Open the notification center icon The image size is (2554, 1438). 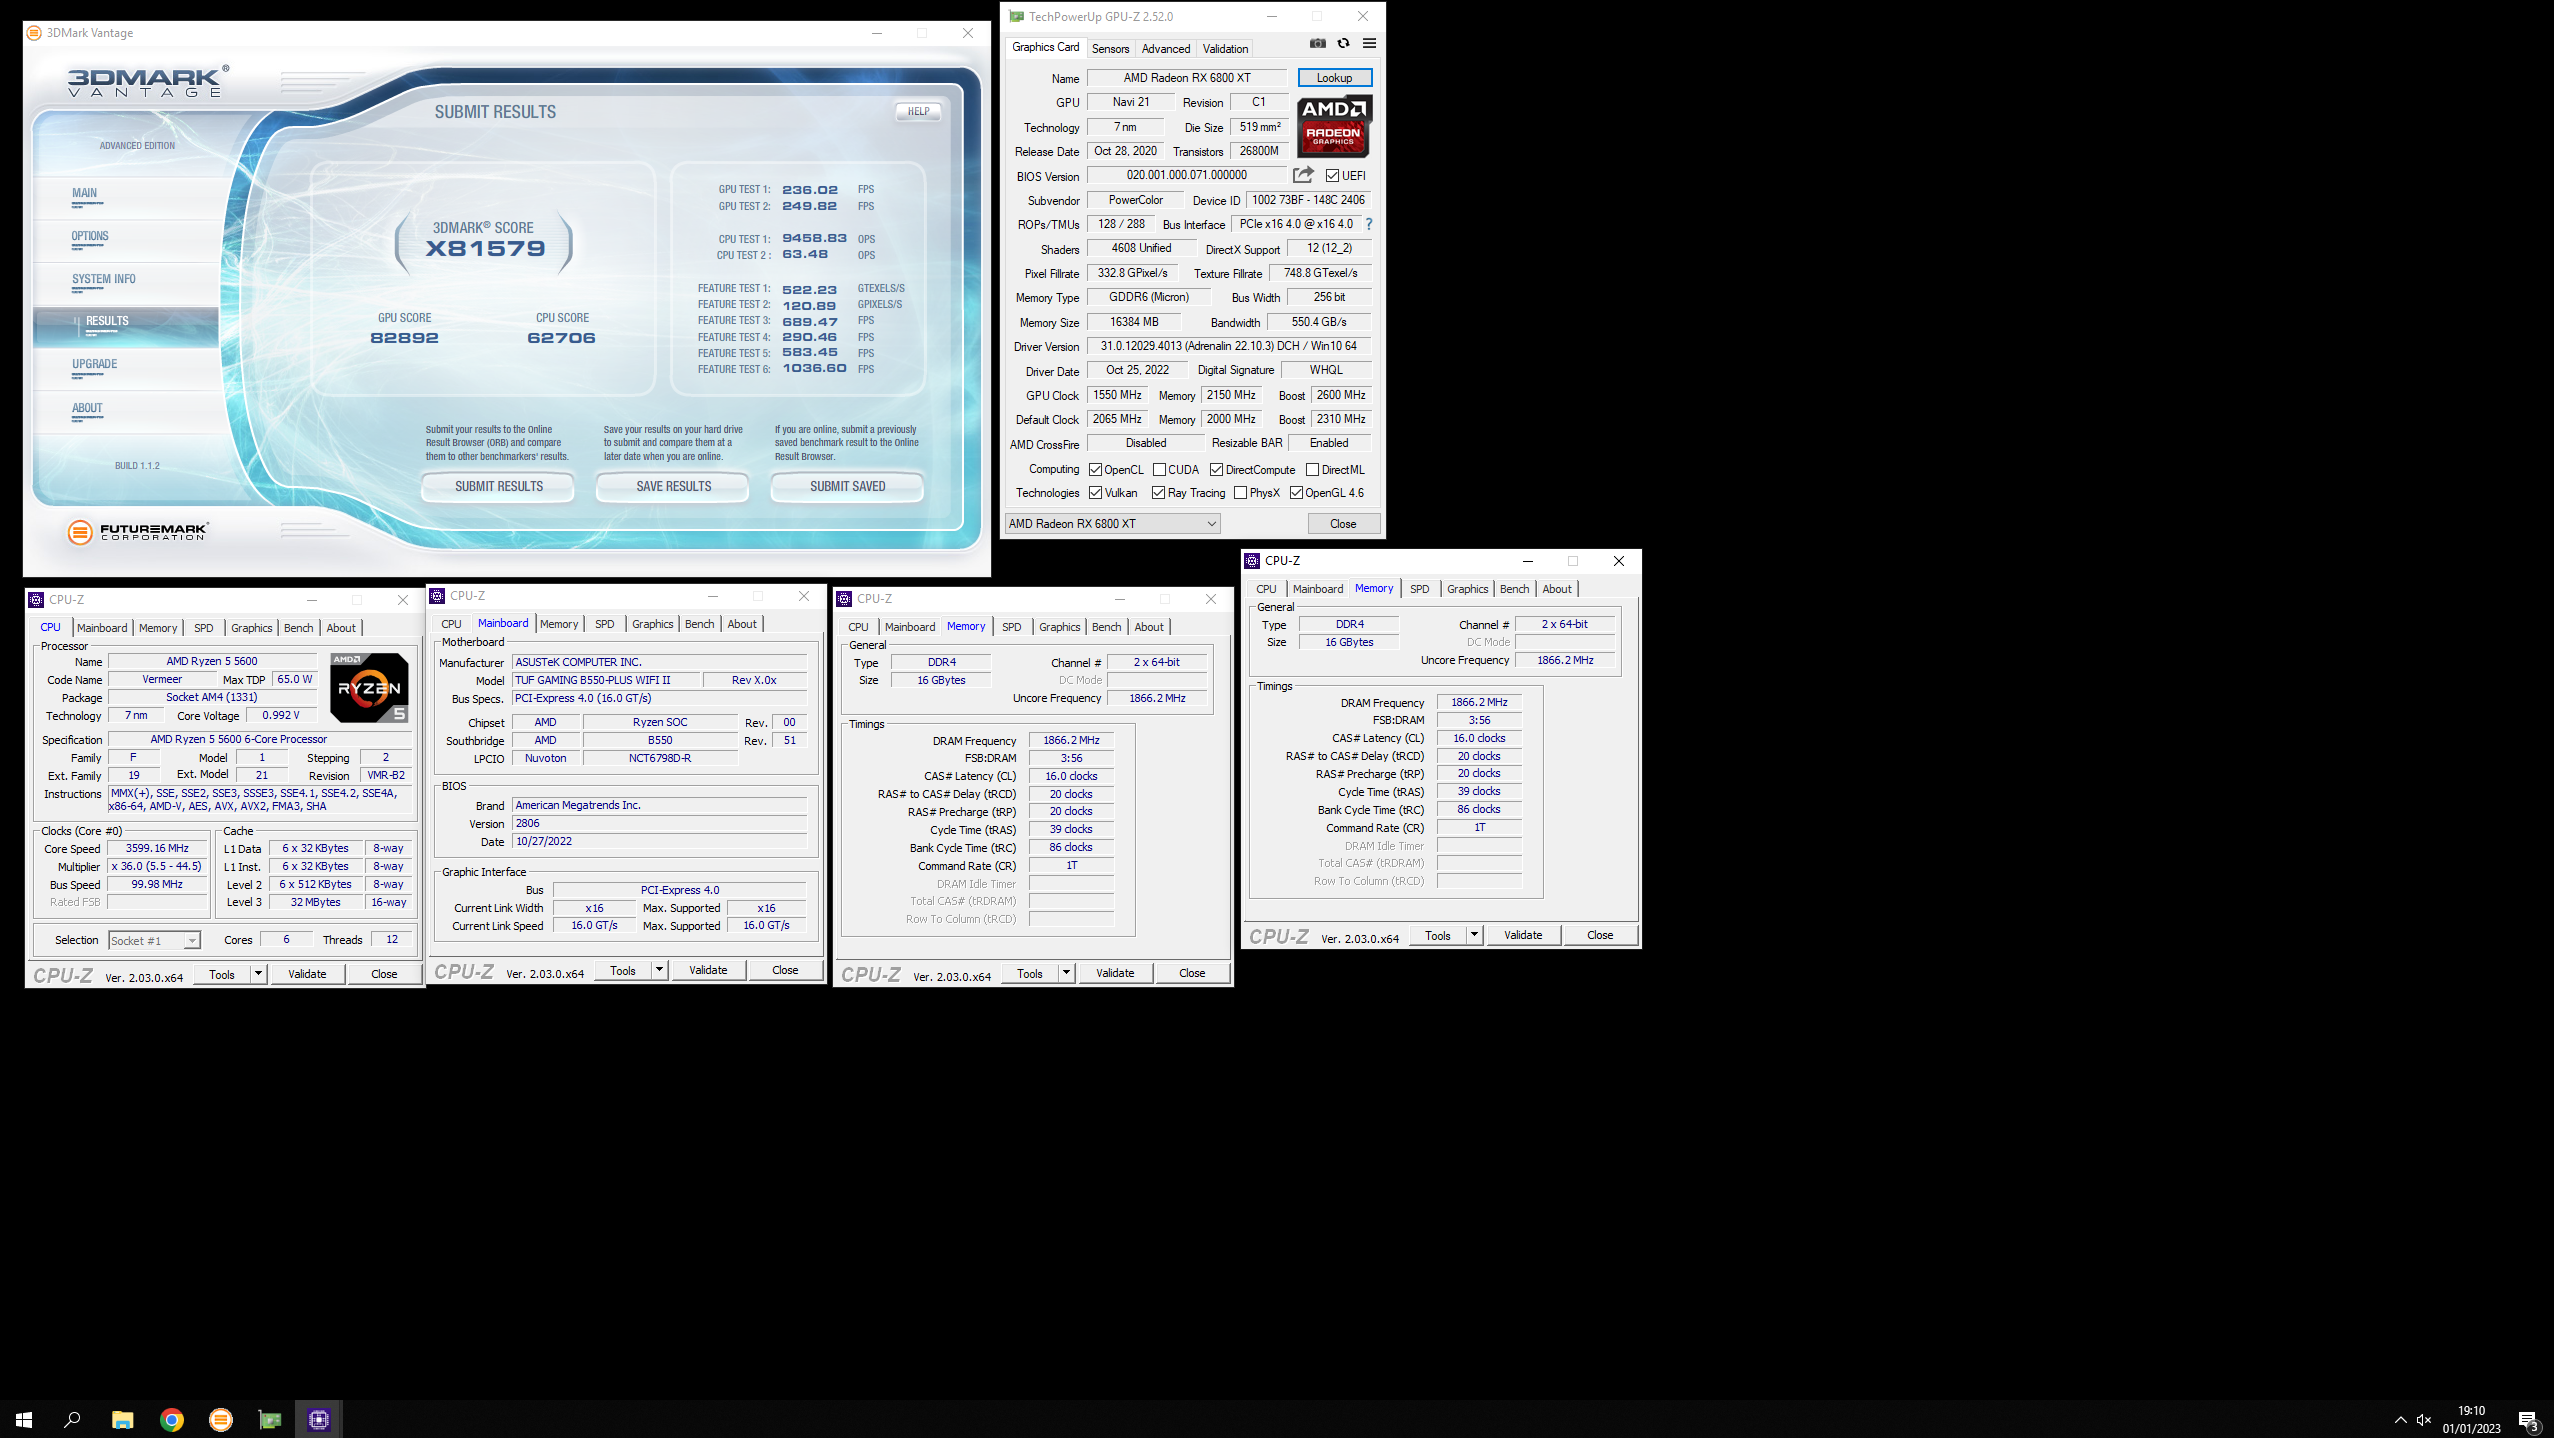tap(2529, 1420)
